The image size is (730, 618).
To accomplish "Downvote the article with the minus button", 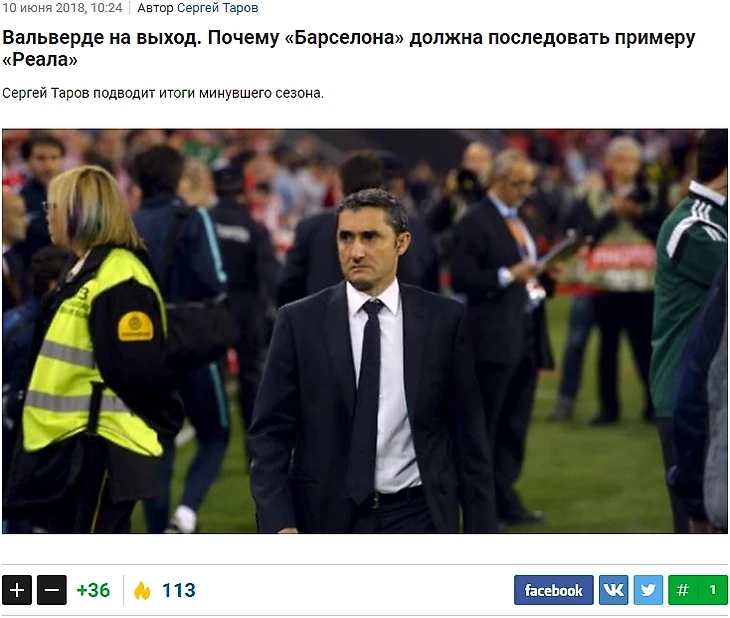I will coord(52,590).
